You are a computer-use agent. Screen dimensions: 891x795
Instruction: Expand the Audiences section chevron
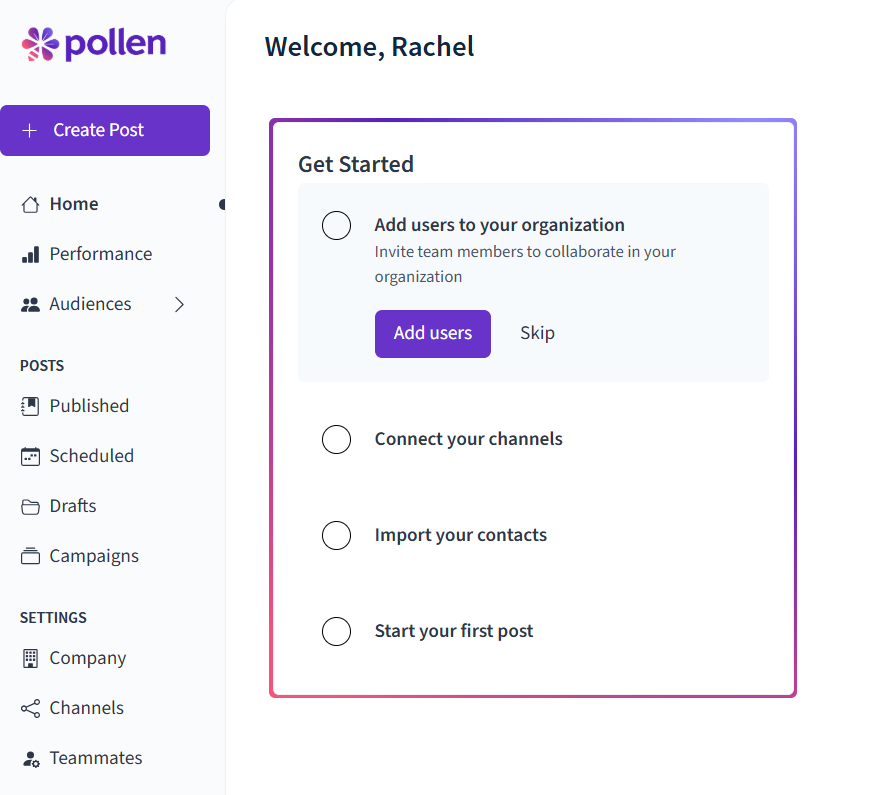[179, 304]
